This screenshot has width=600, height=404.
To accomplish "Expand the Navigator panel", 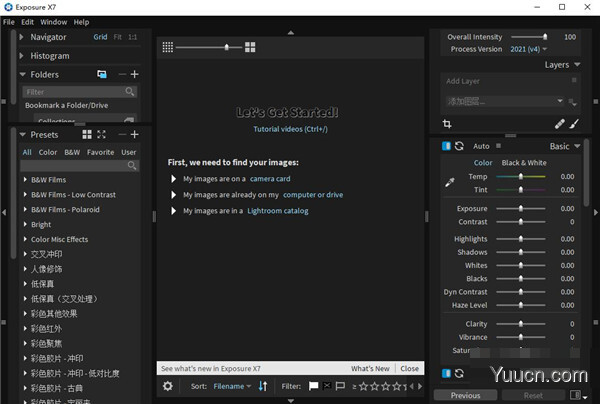I will tap(22, 37).
